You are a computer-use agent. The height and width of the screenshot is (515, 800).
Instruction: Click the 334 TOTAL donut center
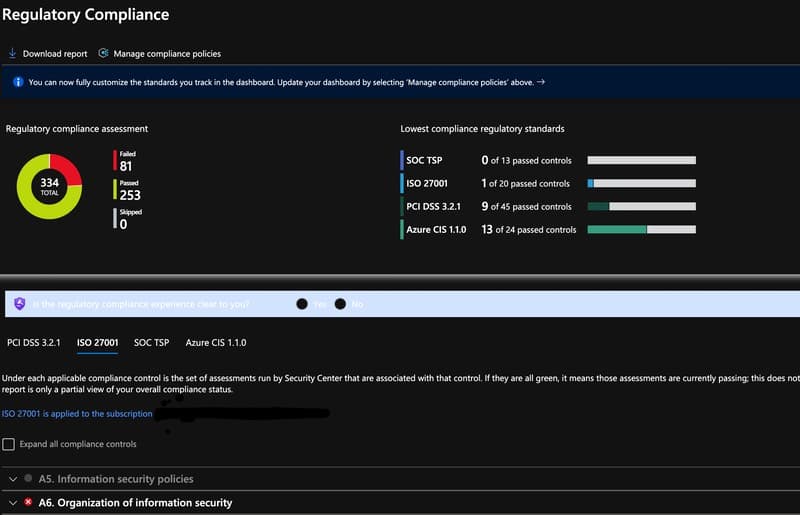coord(49,186)
